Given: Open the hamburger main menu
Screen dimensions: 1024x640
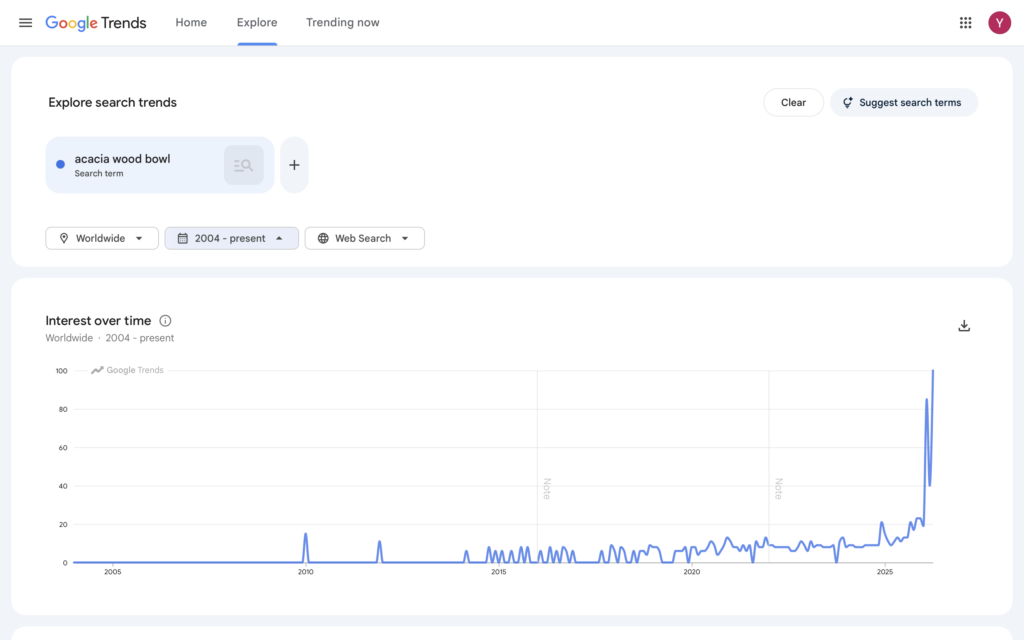Looking at the screenshot, I should coord(25,23).
